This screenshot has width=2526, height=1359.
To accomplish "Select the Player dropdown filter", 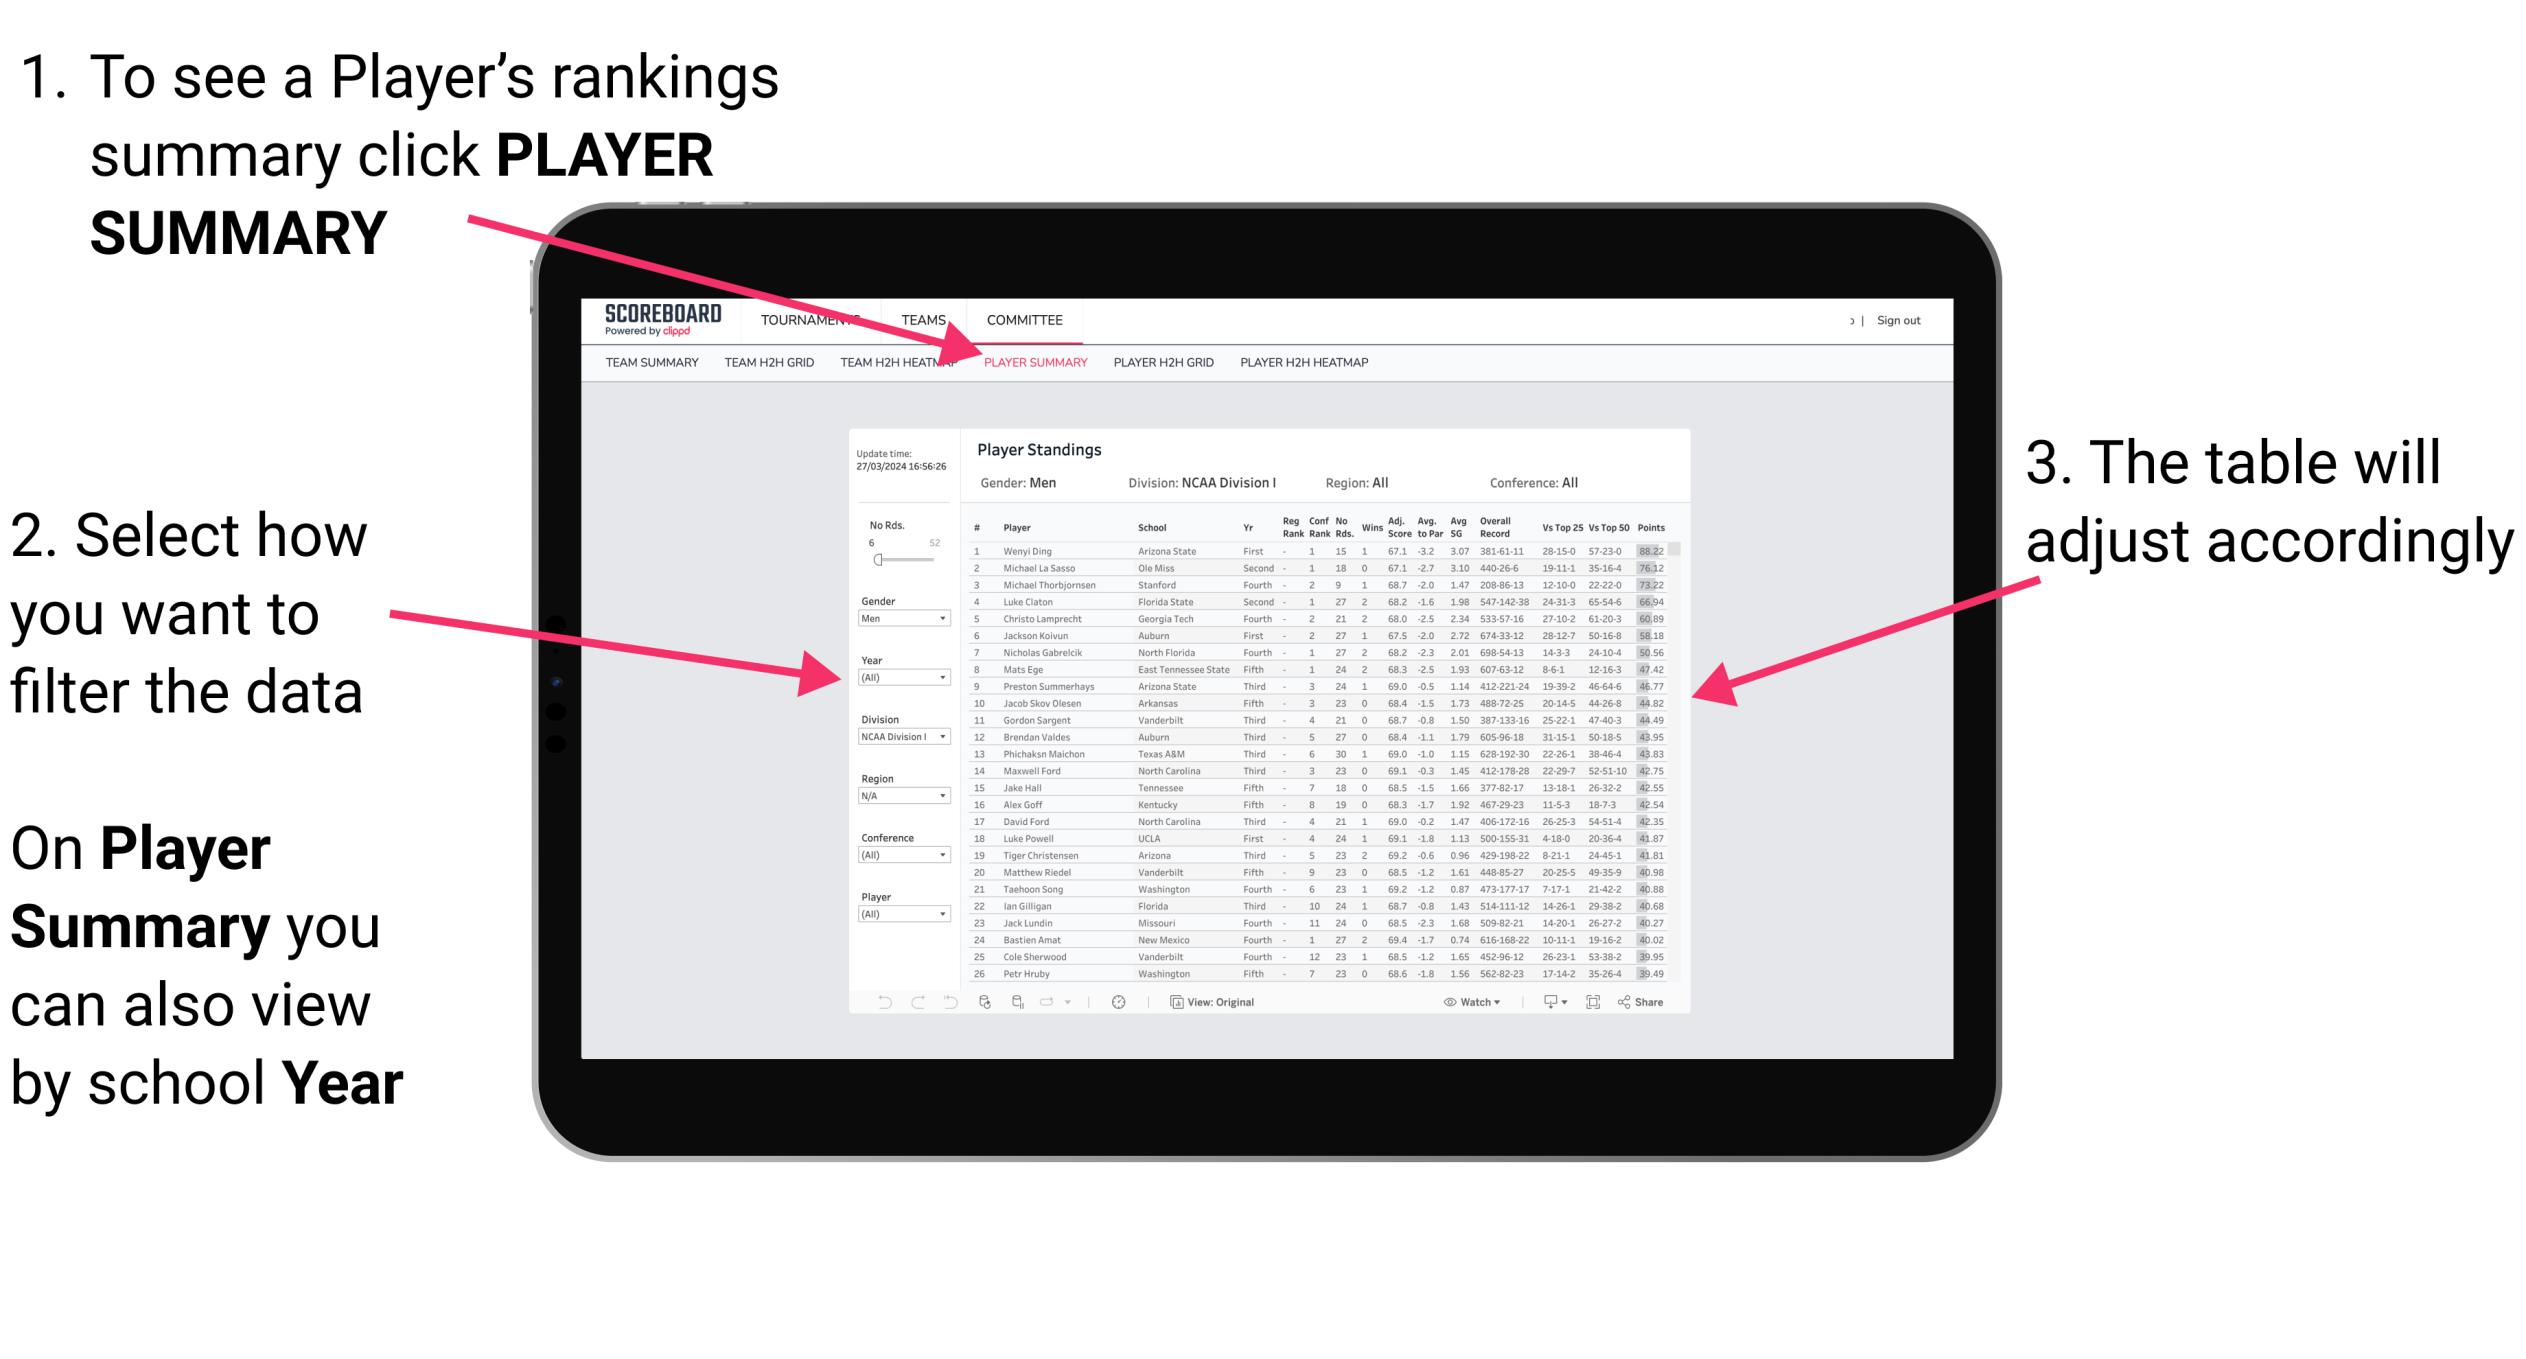I will (905, 915).
